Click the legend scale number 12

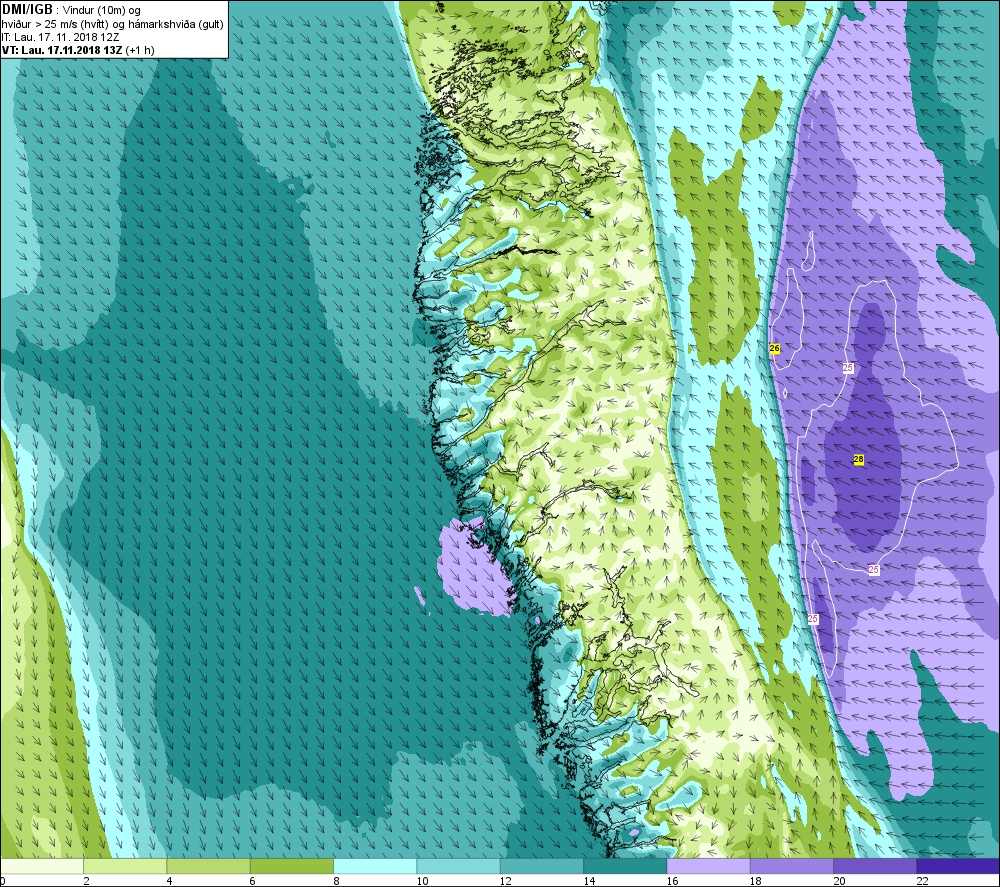506,881
